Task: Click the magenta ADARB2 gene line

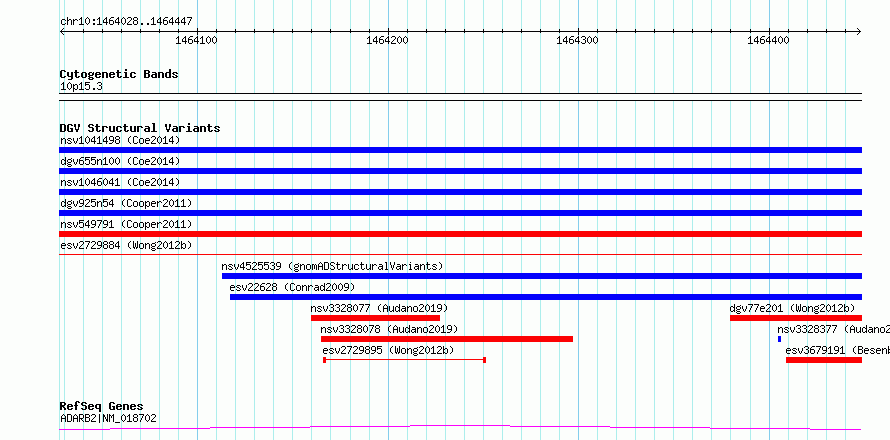Action: pos(460,428)
